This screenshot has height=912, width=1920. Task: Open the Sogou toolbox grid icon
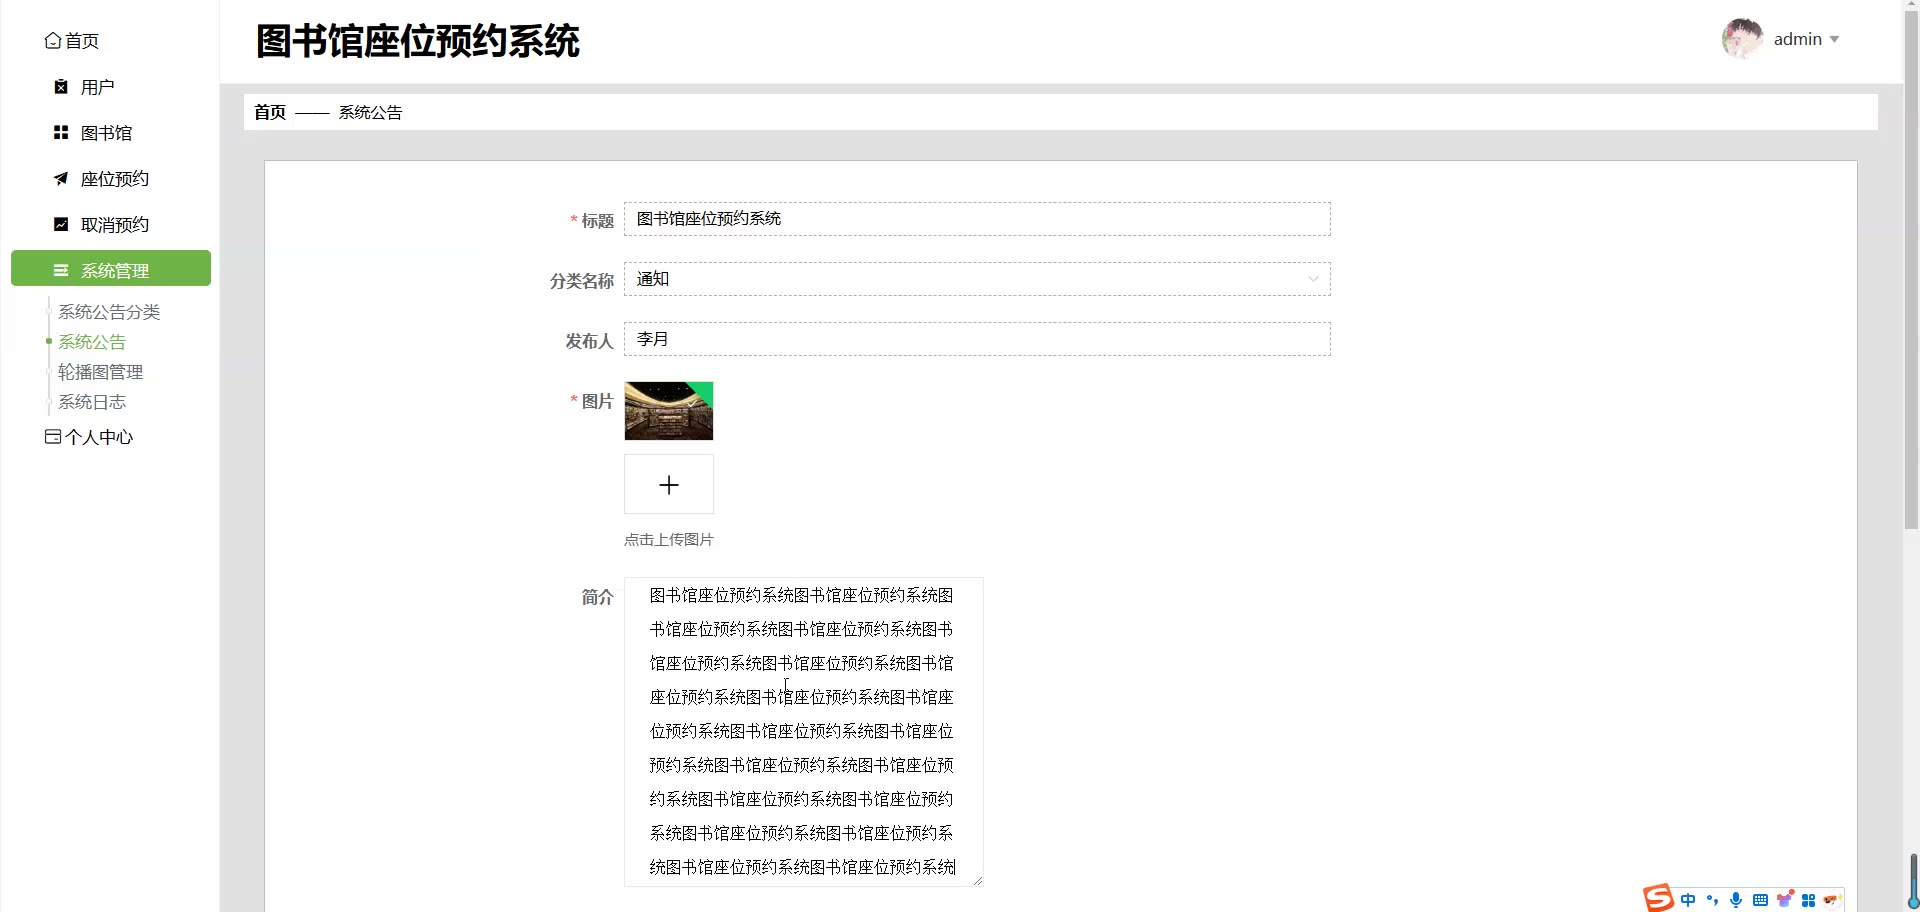(1808, 900)
